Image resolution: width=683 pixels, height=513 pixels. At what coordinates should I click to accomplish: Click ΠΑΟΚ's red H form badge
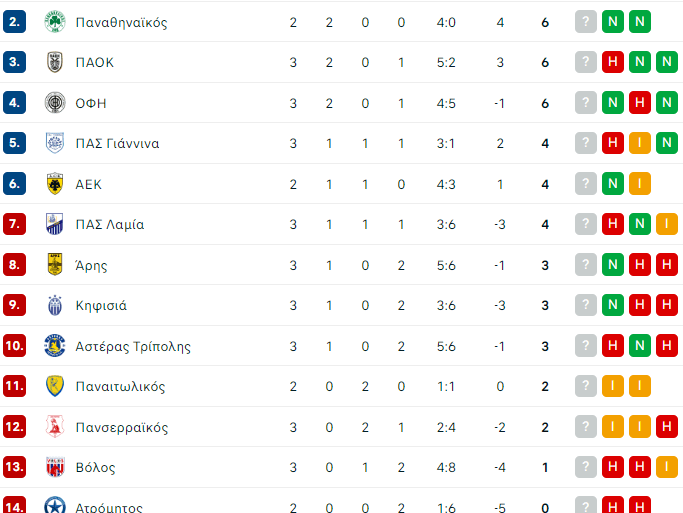[612, 62]
